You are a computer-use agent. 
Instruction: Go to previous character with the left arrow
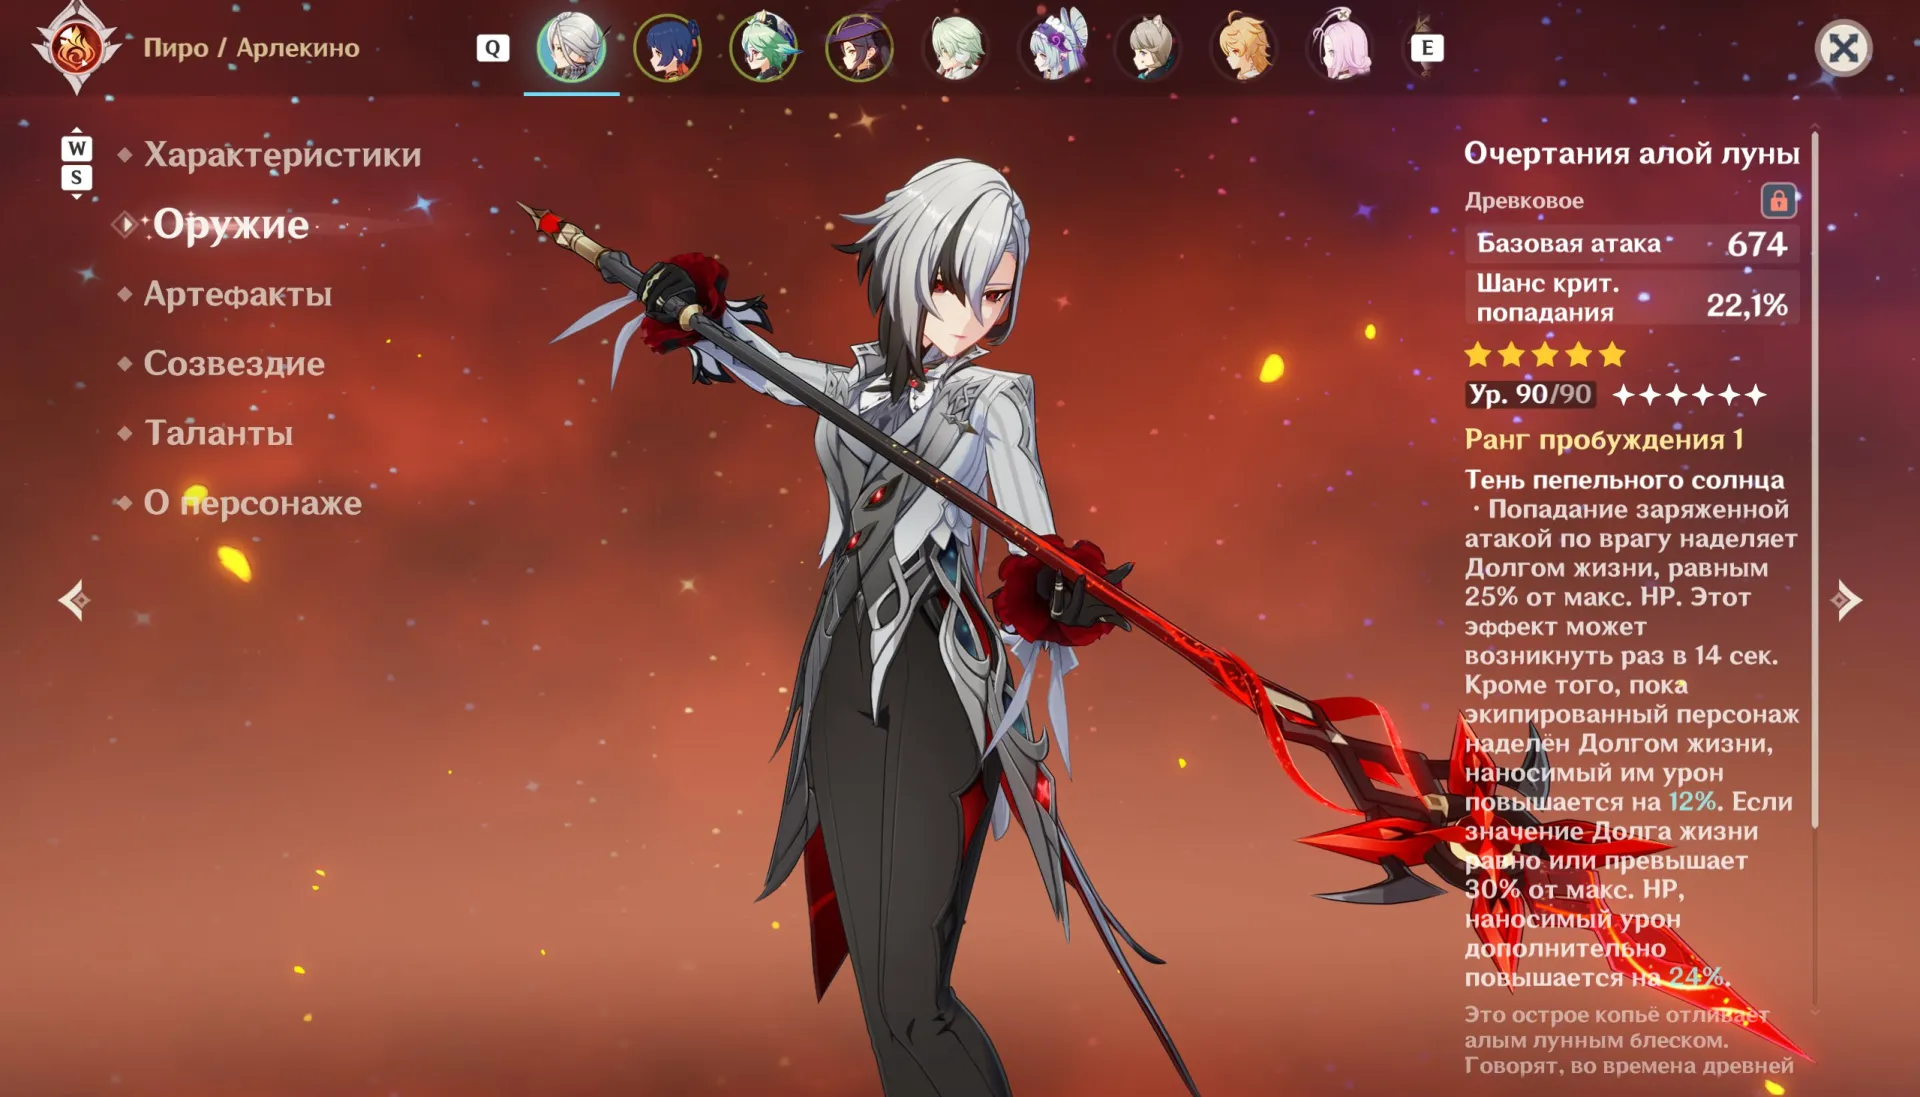click(x=75, y=600)
